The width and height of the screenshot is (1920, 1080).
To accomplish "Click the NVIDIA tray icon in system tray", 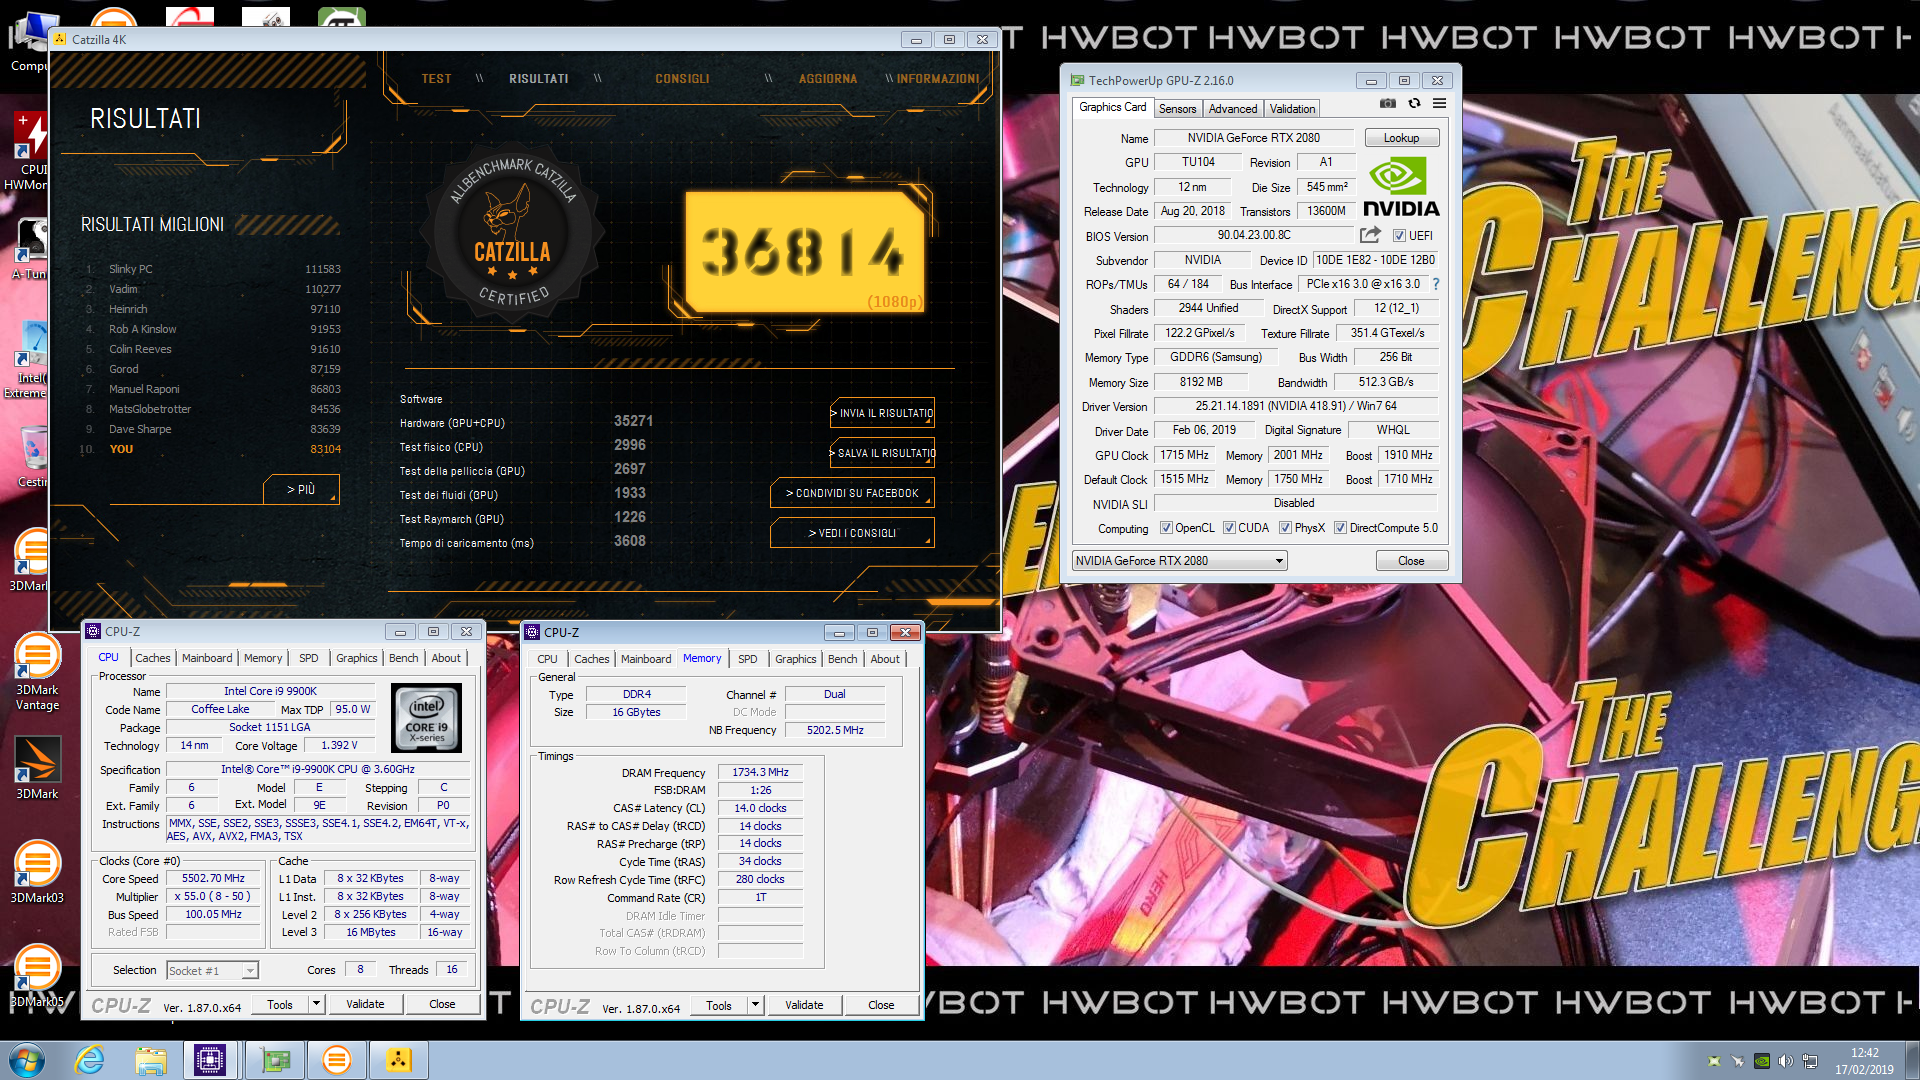I will pos(1762,1061).
